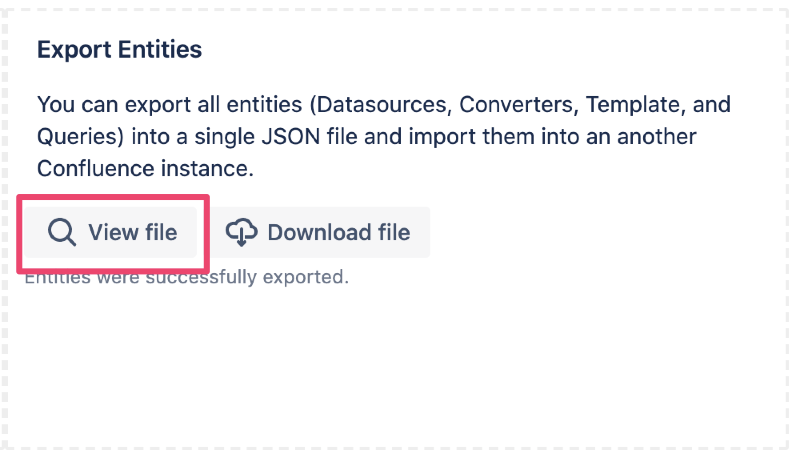Click the word "Queries" in the description
This screenshot has height=466, width=800.
click(x=78, y=136)
